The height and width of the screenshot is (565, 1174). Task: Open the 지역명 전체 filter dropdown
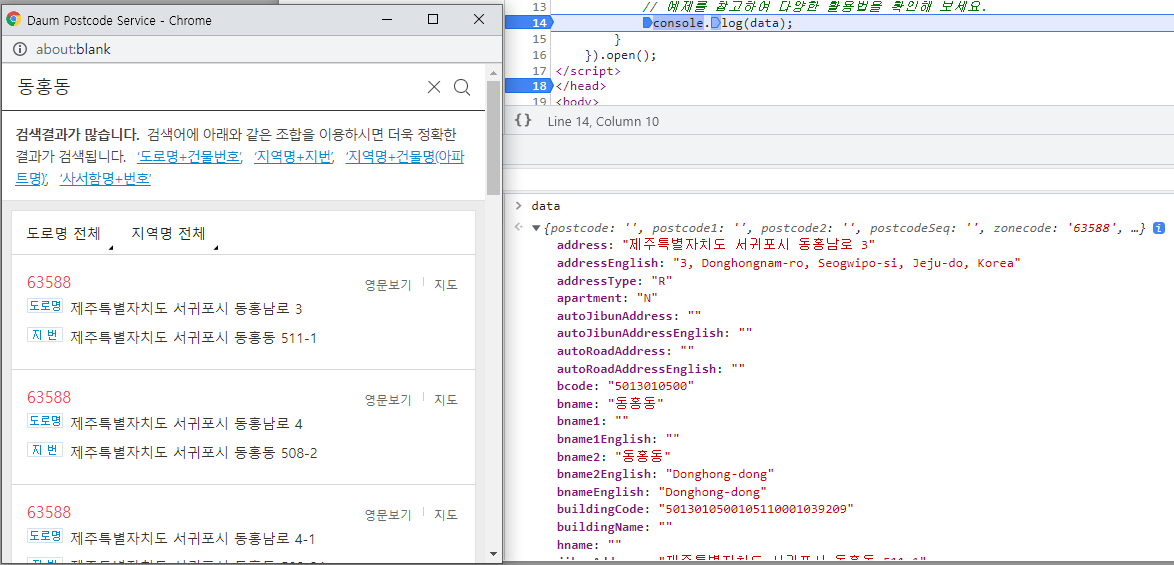coord(174,233)
